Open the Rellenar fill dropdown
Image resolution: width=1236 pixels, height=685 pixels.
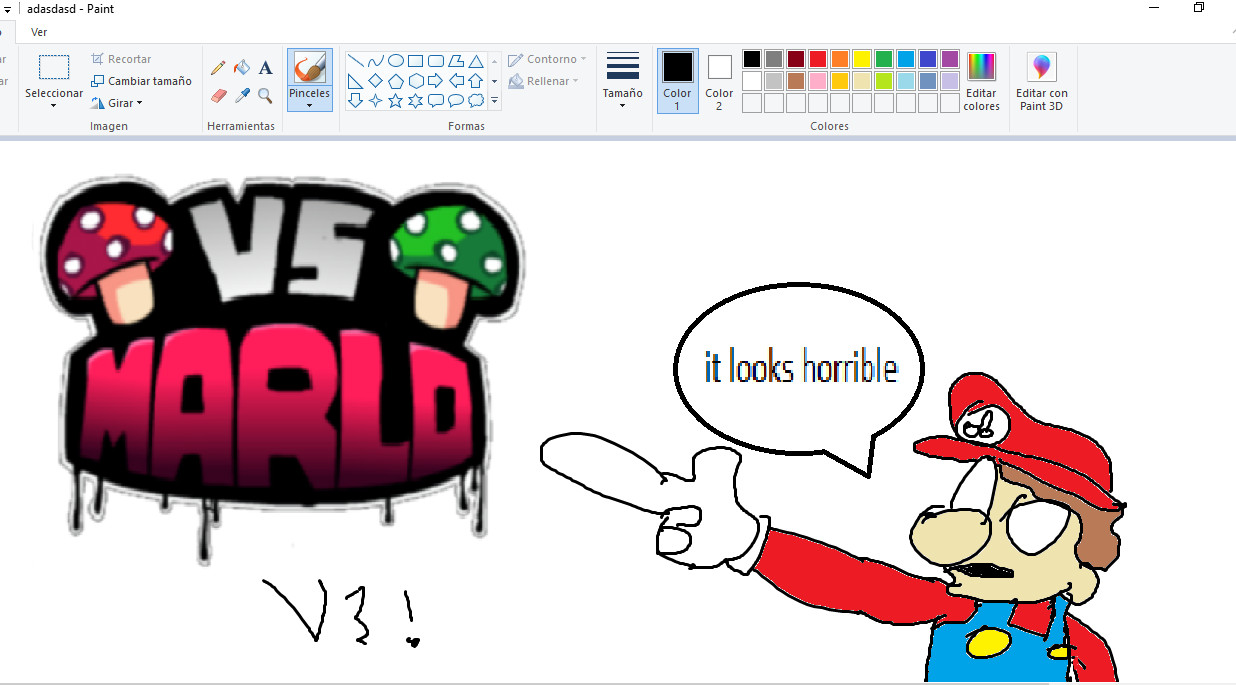point(543,81)
